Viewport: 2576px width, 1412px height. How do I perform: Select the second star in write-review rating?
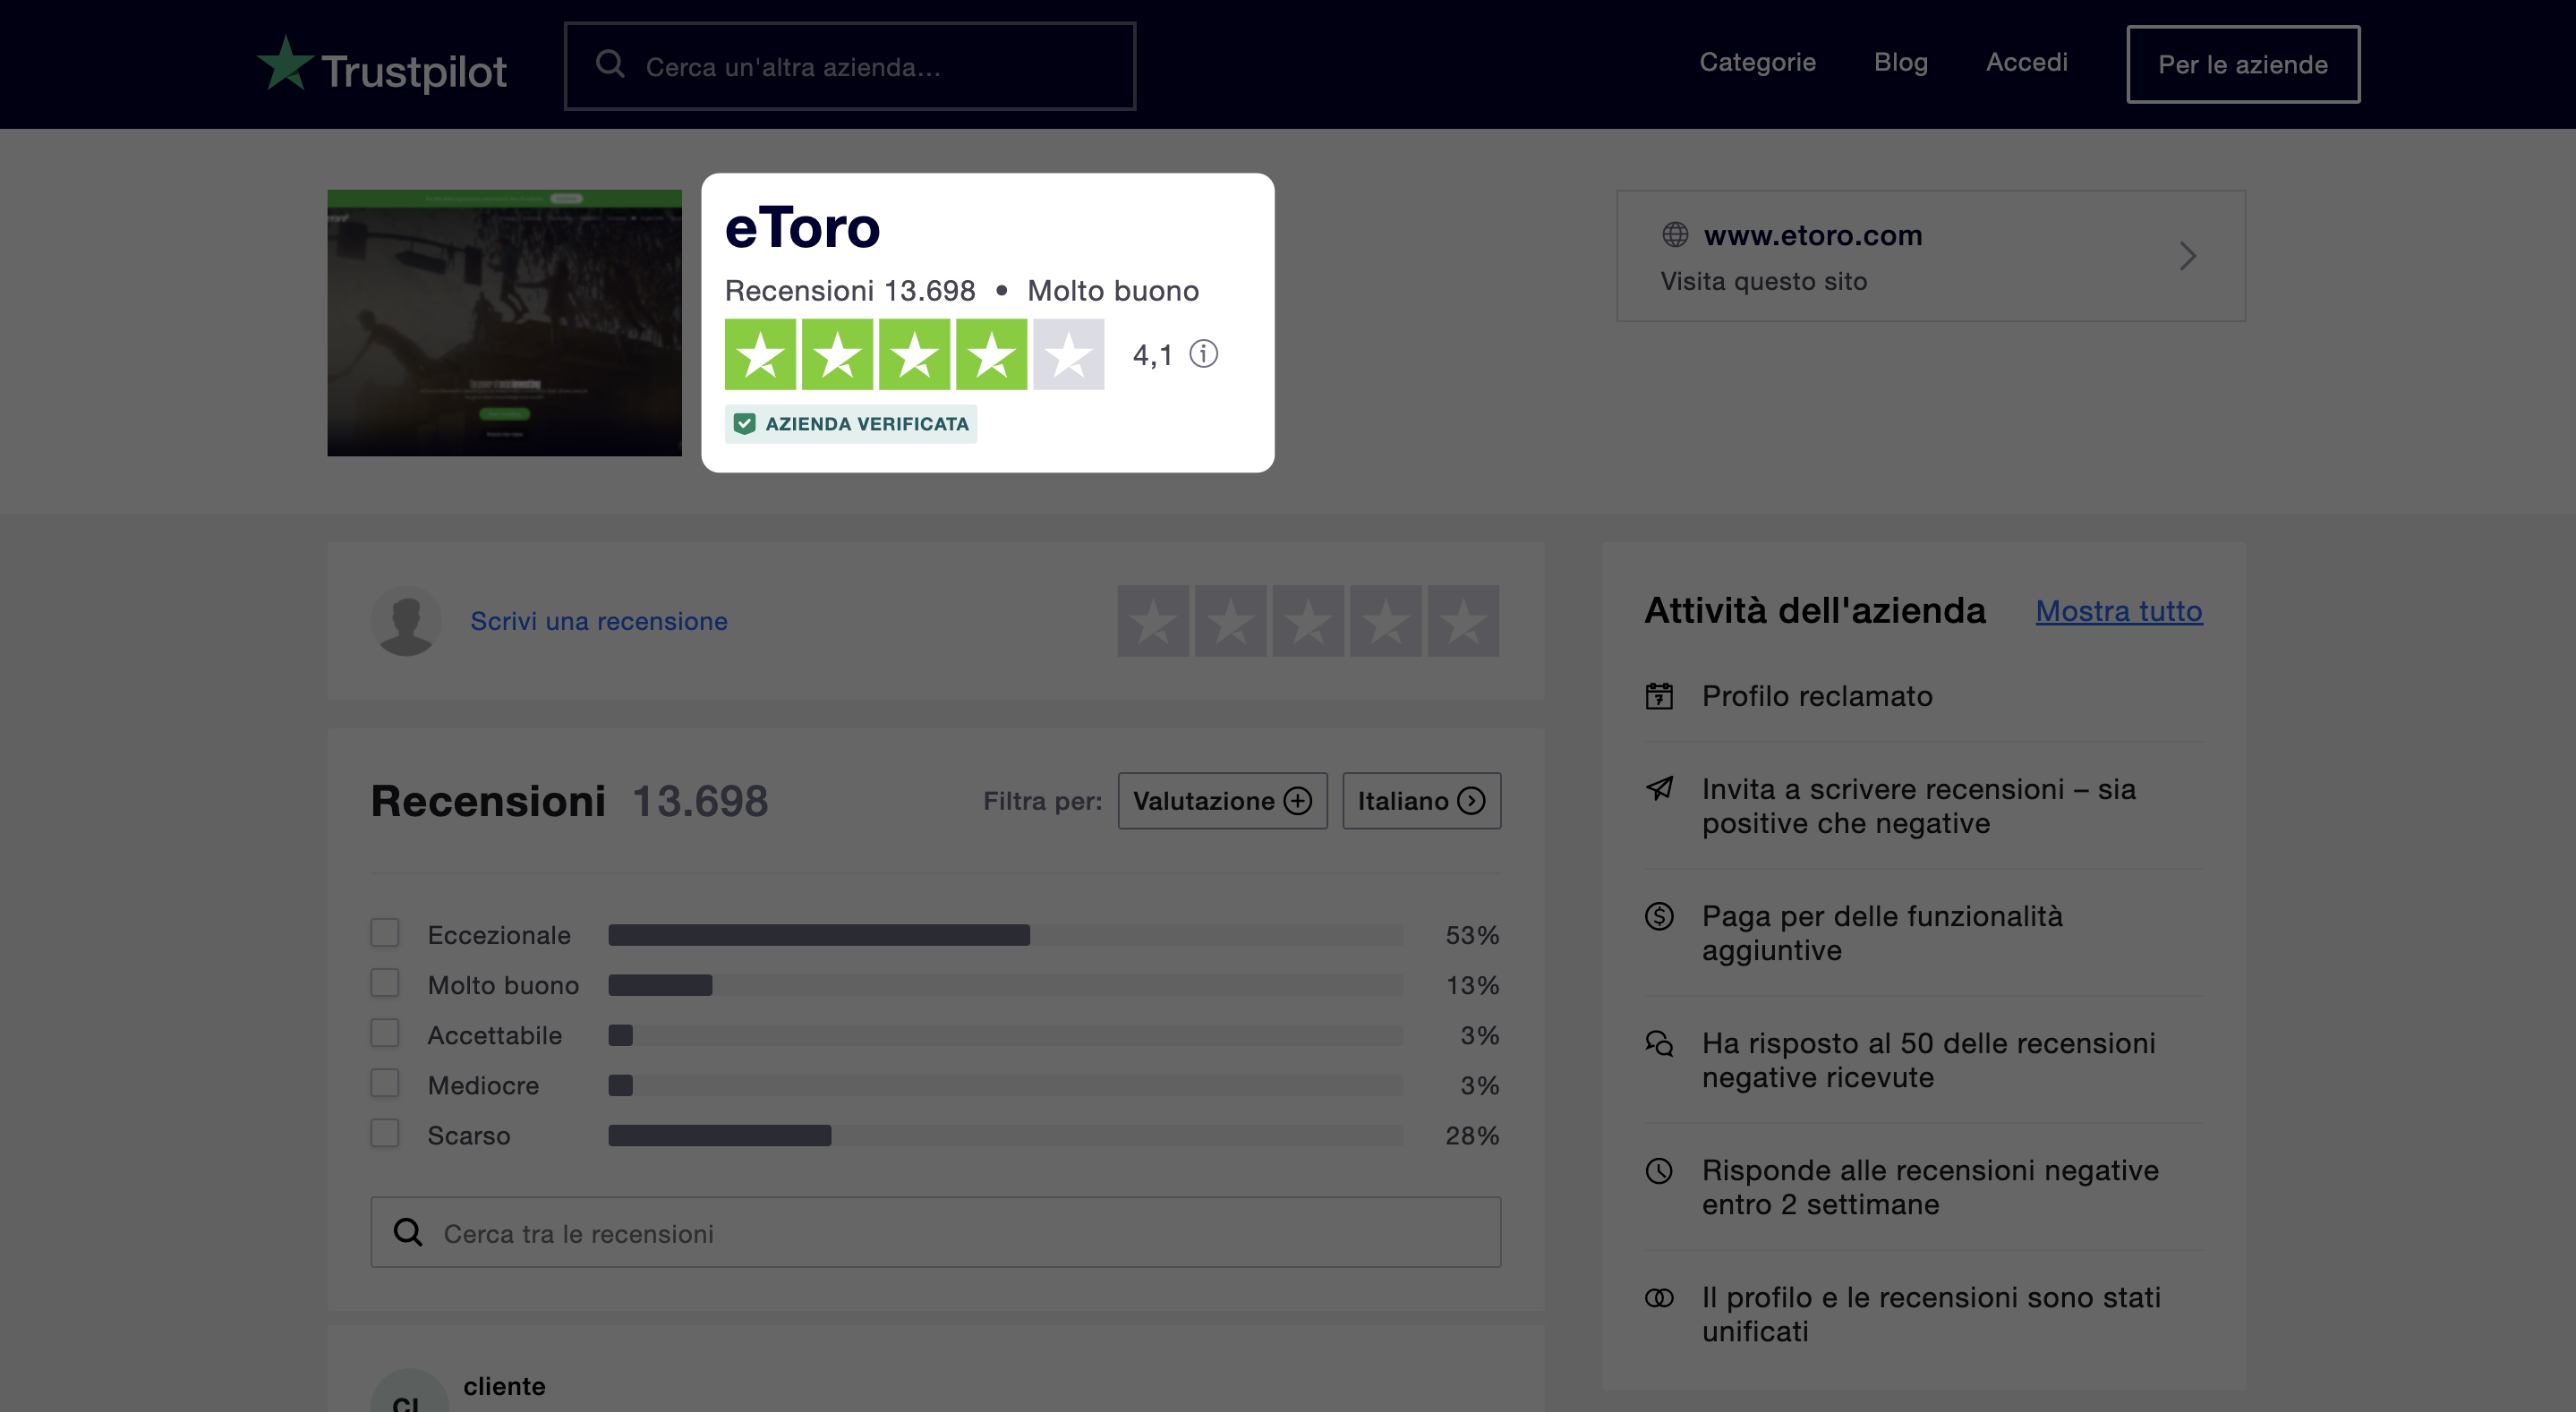click(x=1231, y=621)
